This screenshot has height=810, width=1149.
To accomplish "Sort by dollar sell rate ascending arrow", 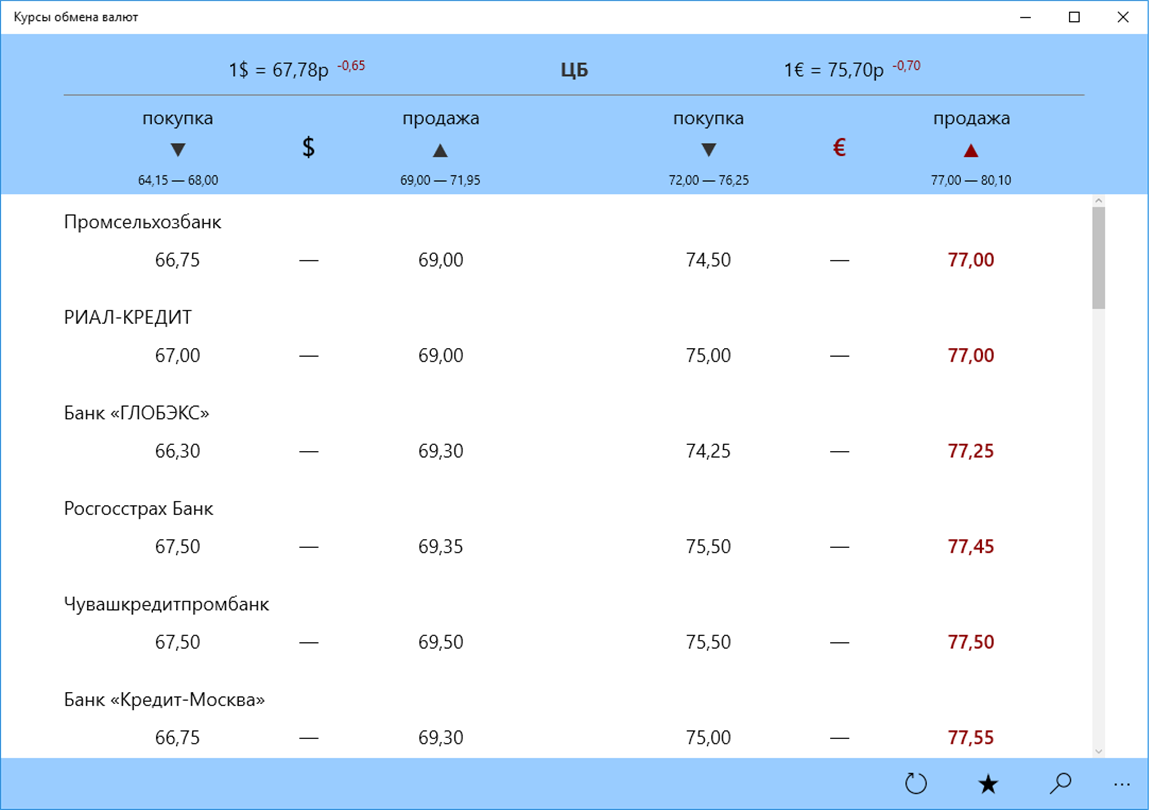I will (x=440, y=150).
